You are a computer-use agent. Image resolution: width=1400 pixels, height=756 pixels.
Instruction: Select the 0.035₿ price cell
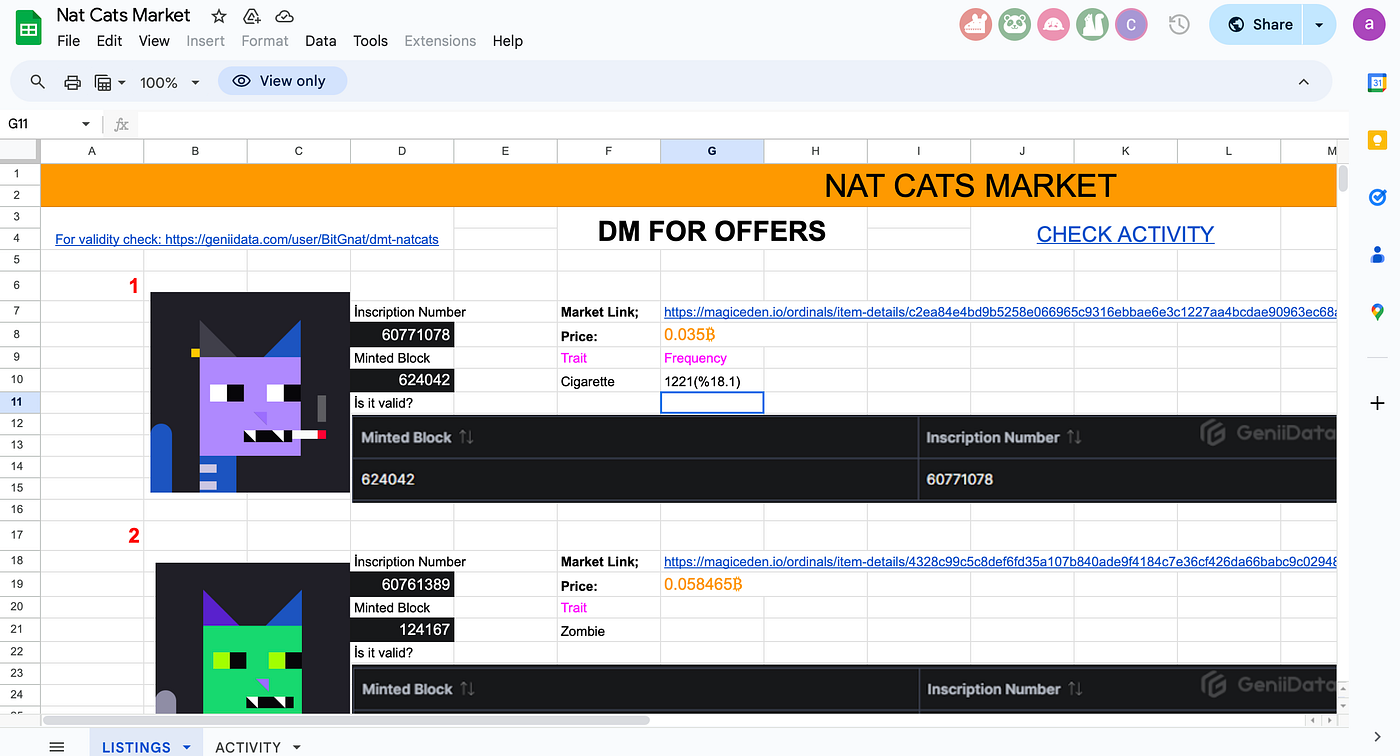tap(712, 335)
